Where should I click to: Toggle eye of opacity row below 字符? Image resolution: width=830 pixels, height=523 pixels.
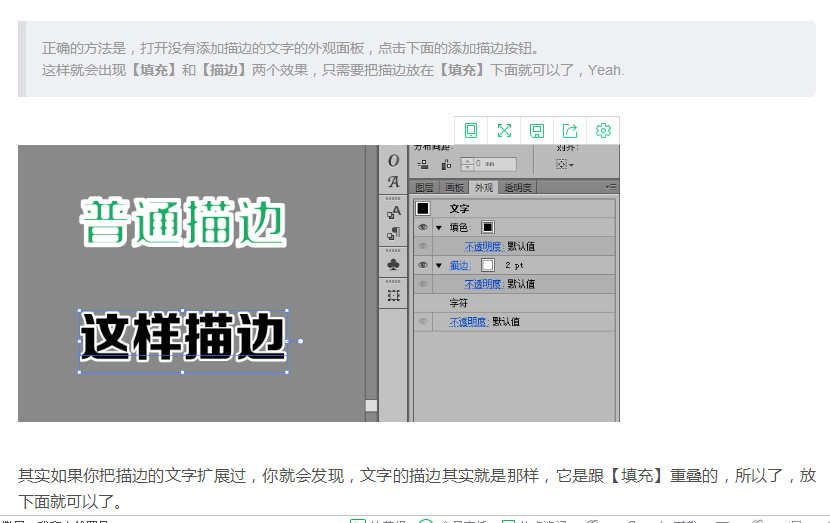coord(422,322)
